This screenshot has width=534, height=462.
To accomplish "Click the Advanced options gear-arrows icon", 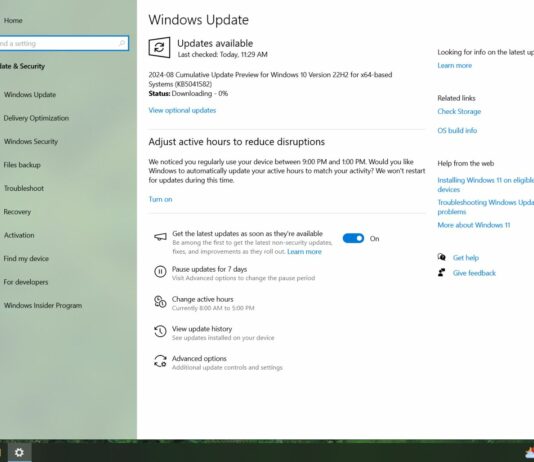I will pos(160,361).
